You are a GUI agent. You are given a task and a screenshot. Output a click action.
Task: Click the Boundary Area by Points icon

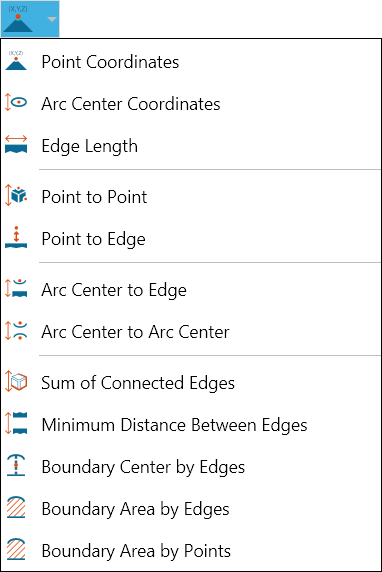click(16, 549)
